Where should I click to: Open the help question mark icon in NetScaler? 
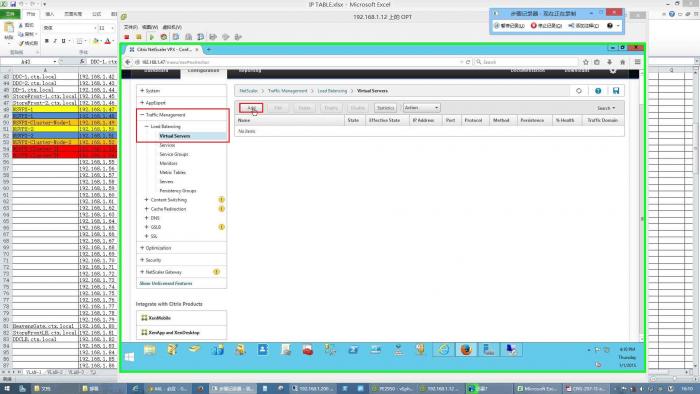pyautogui.click(x=598, y=91)
